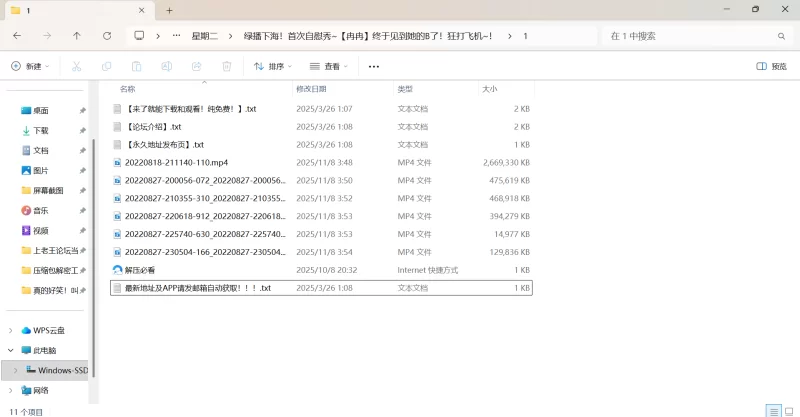This screenshot has height=417, width=800.
Task: Open the 解压必看 internet shortcut file
Action: 140,270
